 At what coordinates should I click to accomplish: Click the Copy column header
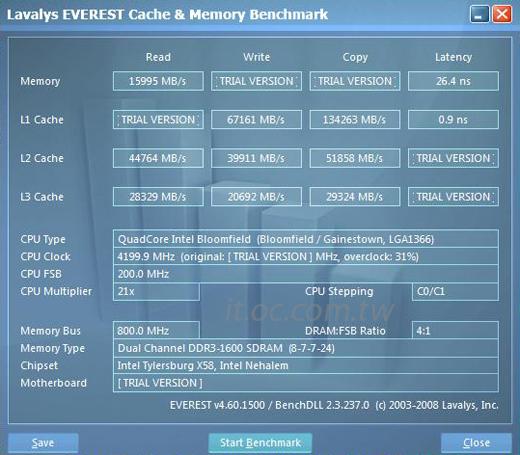click(355, 57)
